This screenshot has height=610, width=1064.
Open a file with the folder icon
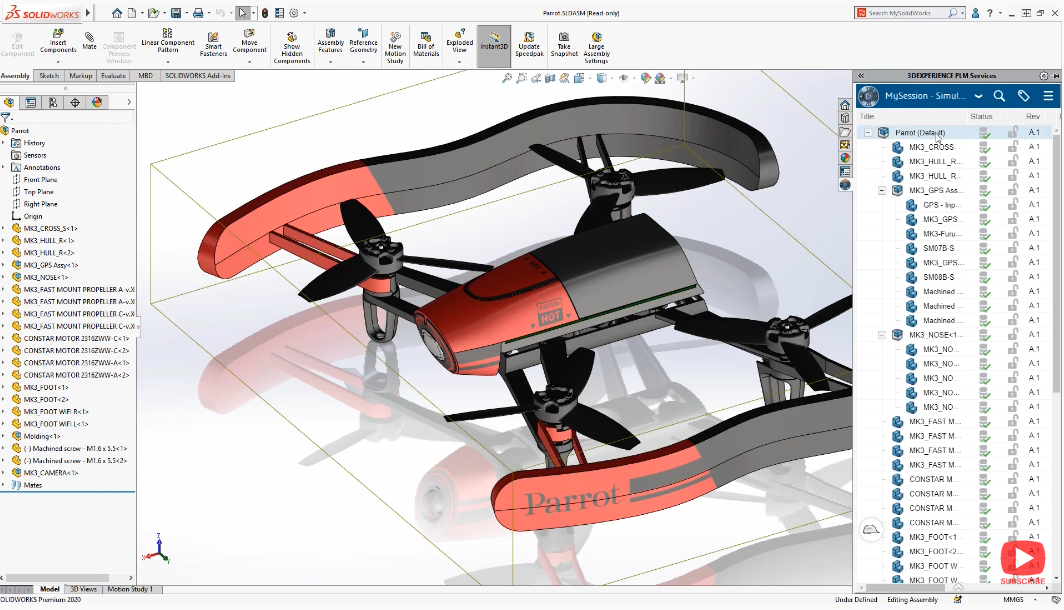tap(154, 13)
